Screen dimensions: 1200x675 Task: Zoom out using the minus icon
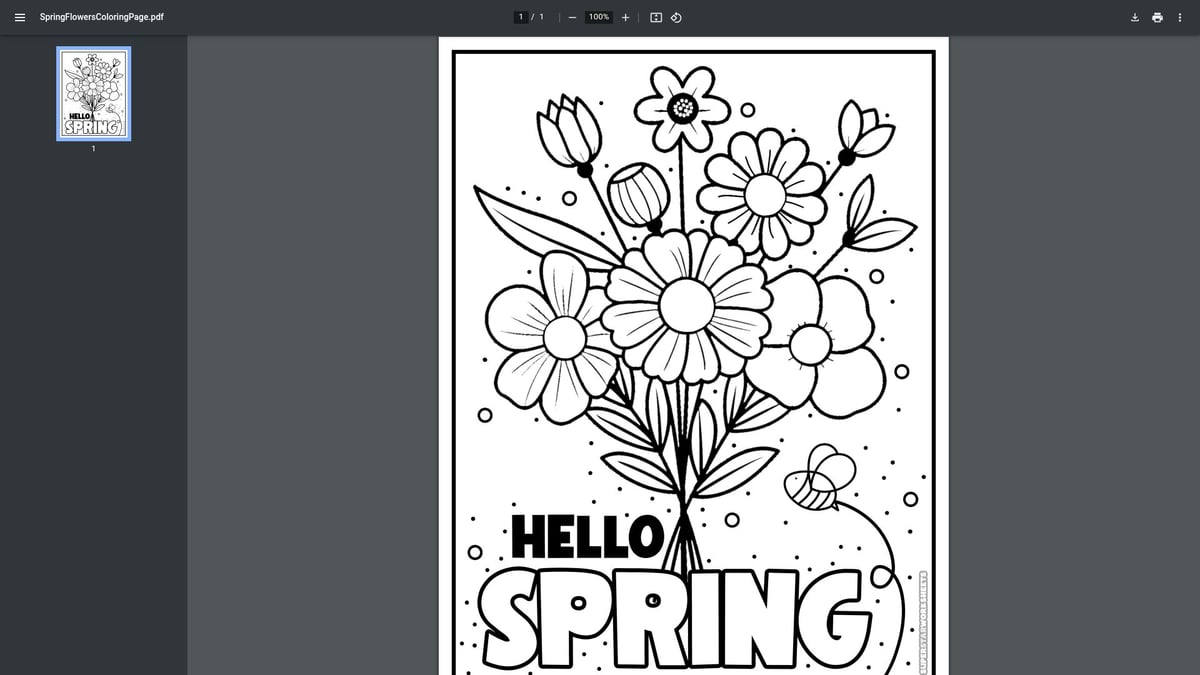point(572,17)
